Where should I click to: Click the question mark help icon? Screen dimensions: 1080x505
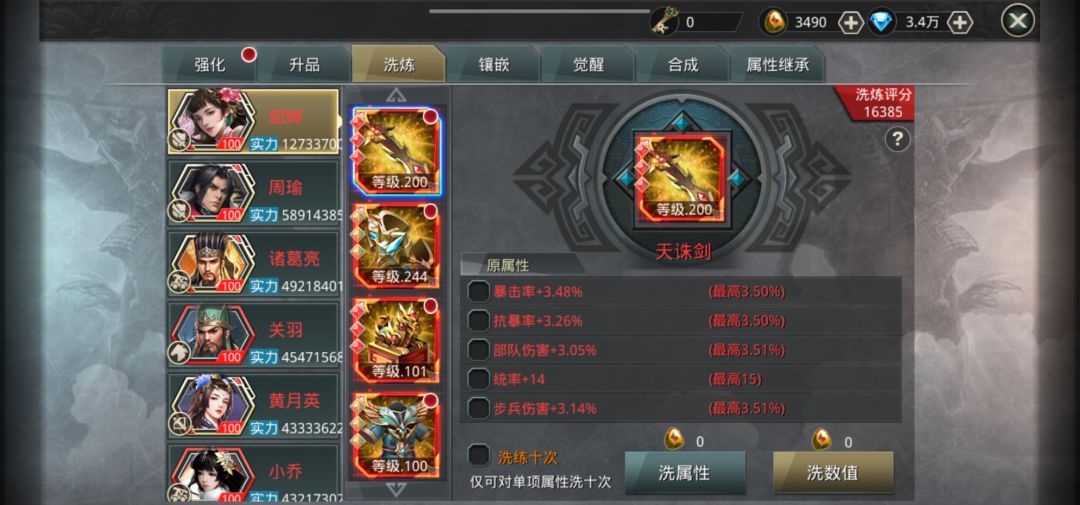897,140
